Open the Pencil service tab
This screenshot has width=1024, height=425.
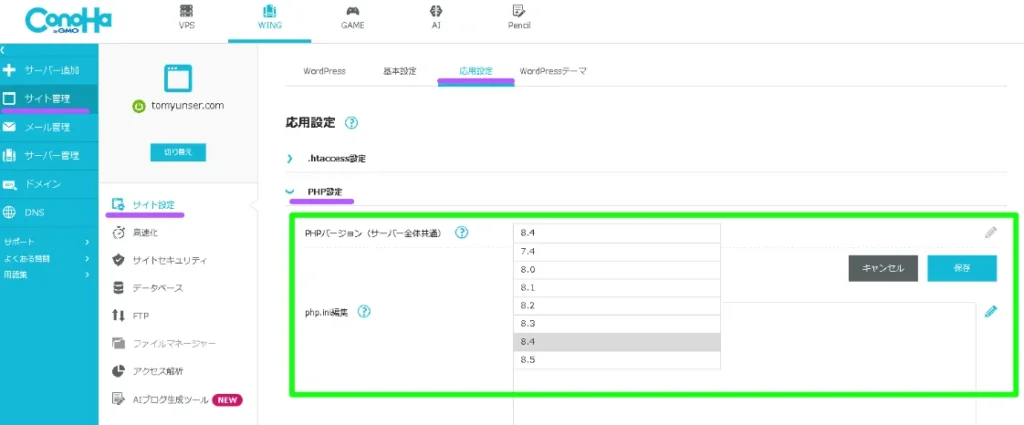coord(519,18)
